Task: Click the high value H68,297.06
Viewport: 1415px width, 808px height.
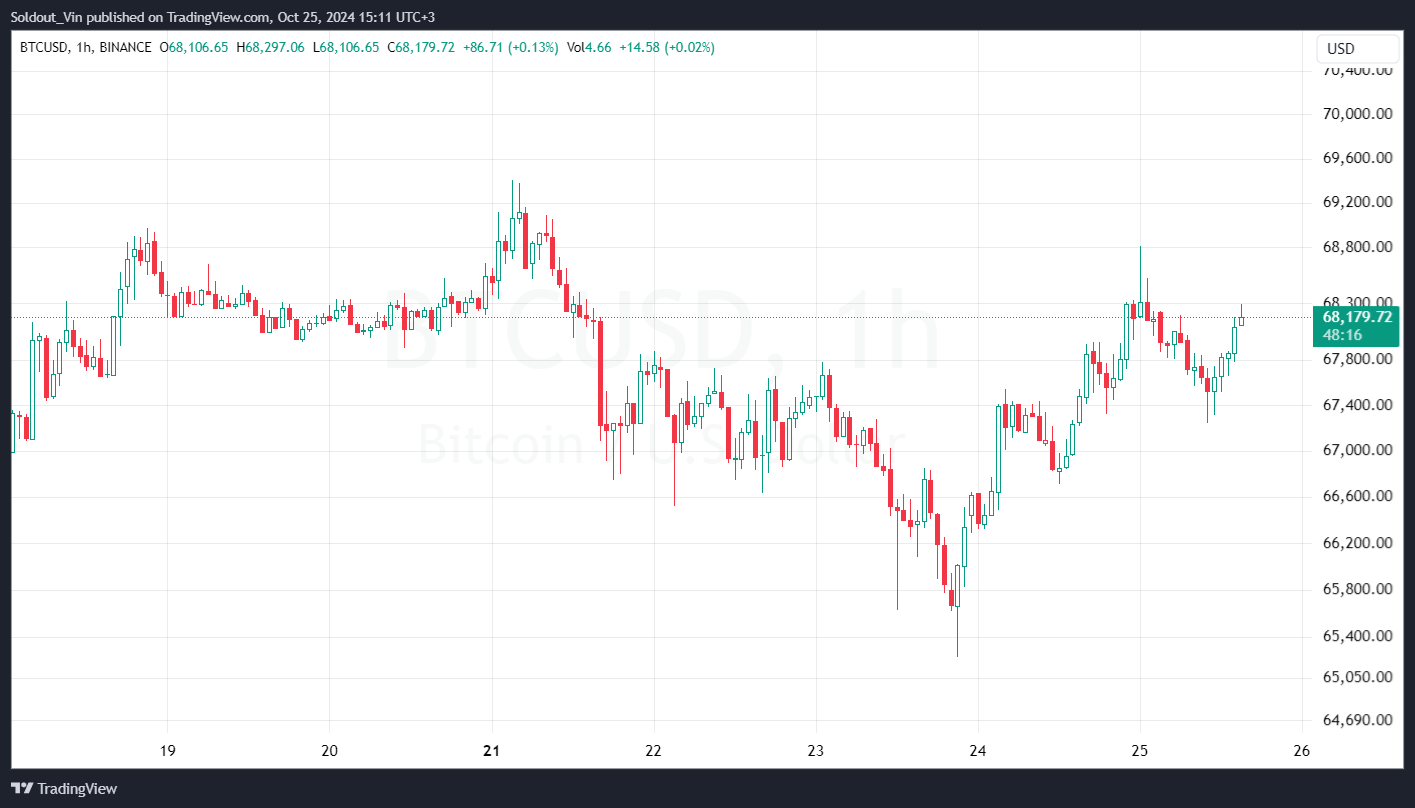Action: tap(270, 47)
